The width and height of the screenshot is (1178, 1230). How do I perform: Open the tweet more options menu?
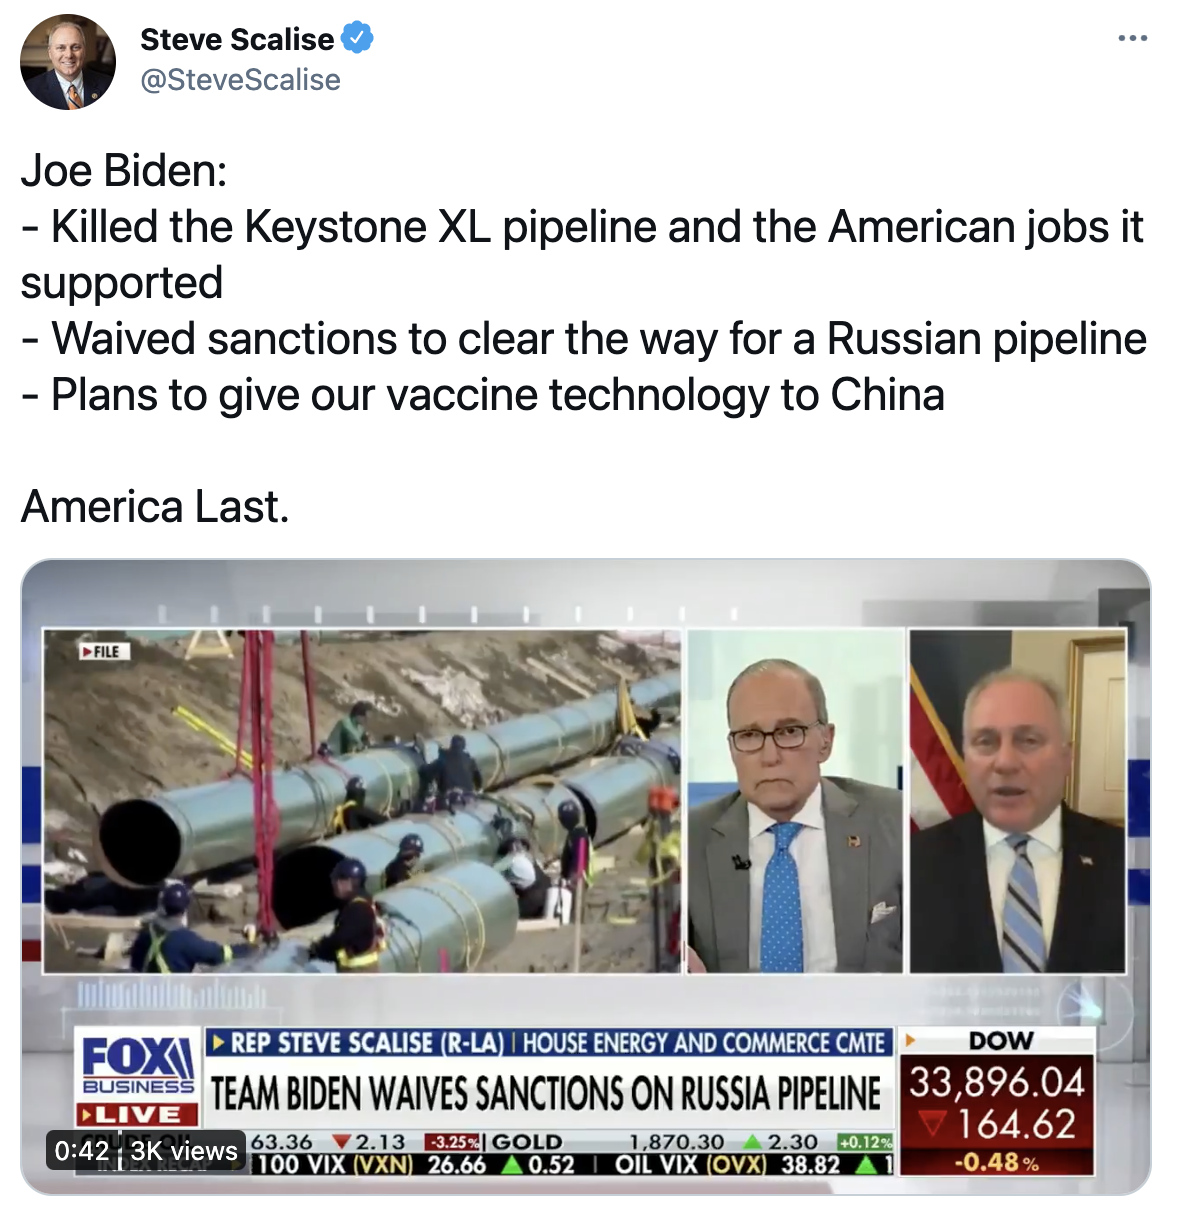point(1133,39)
